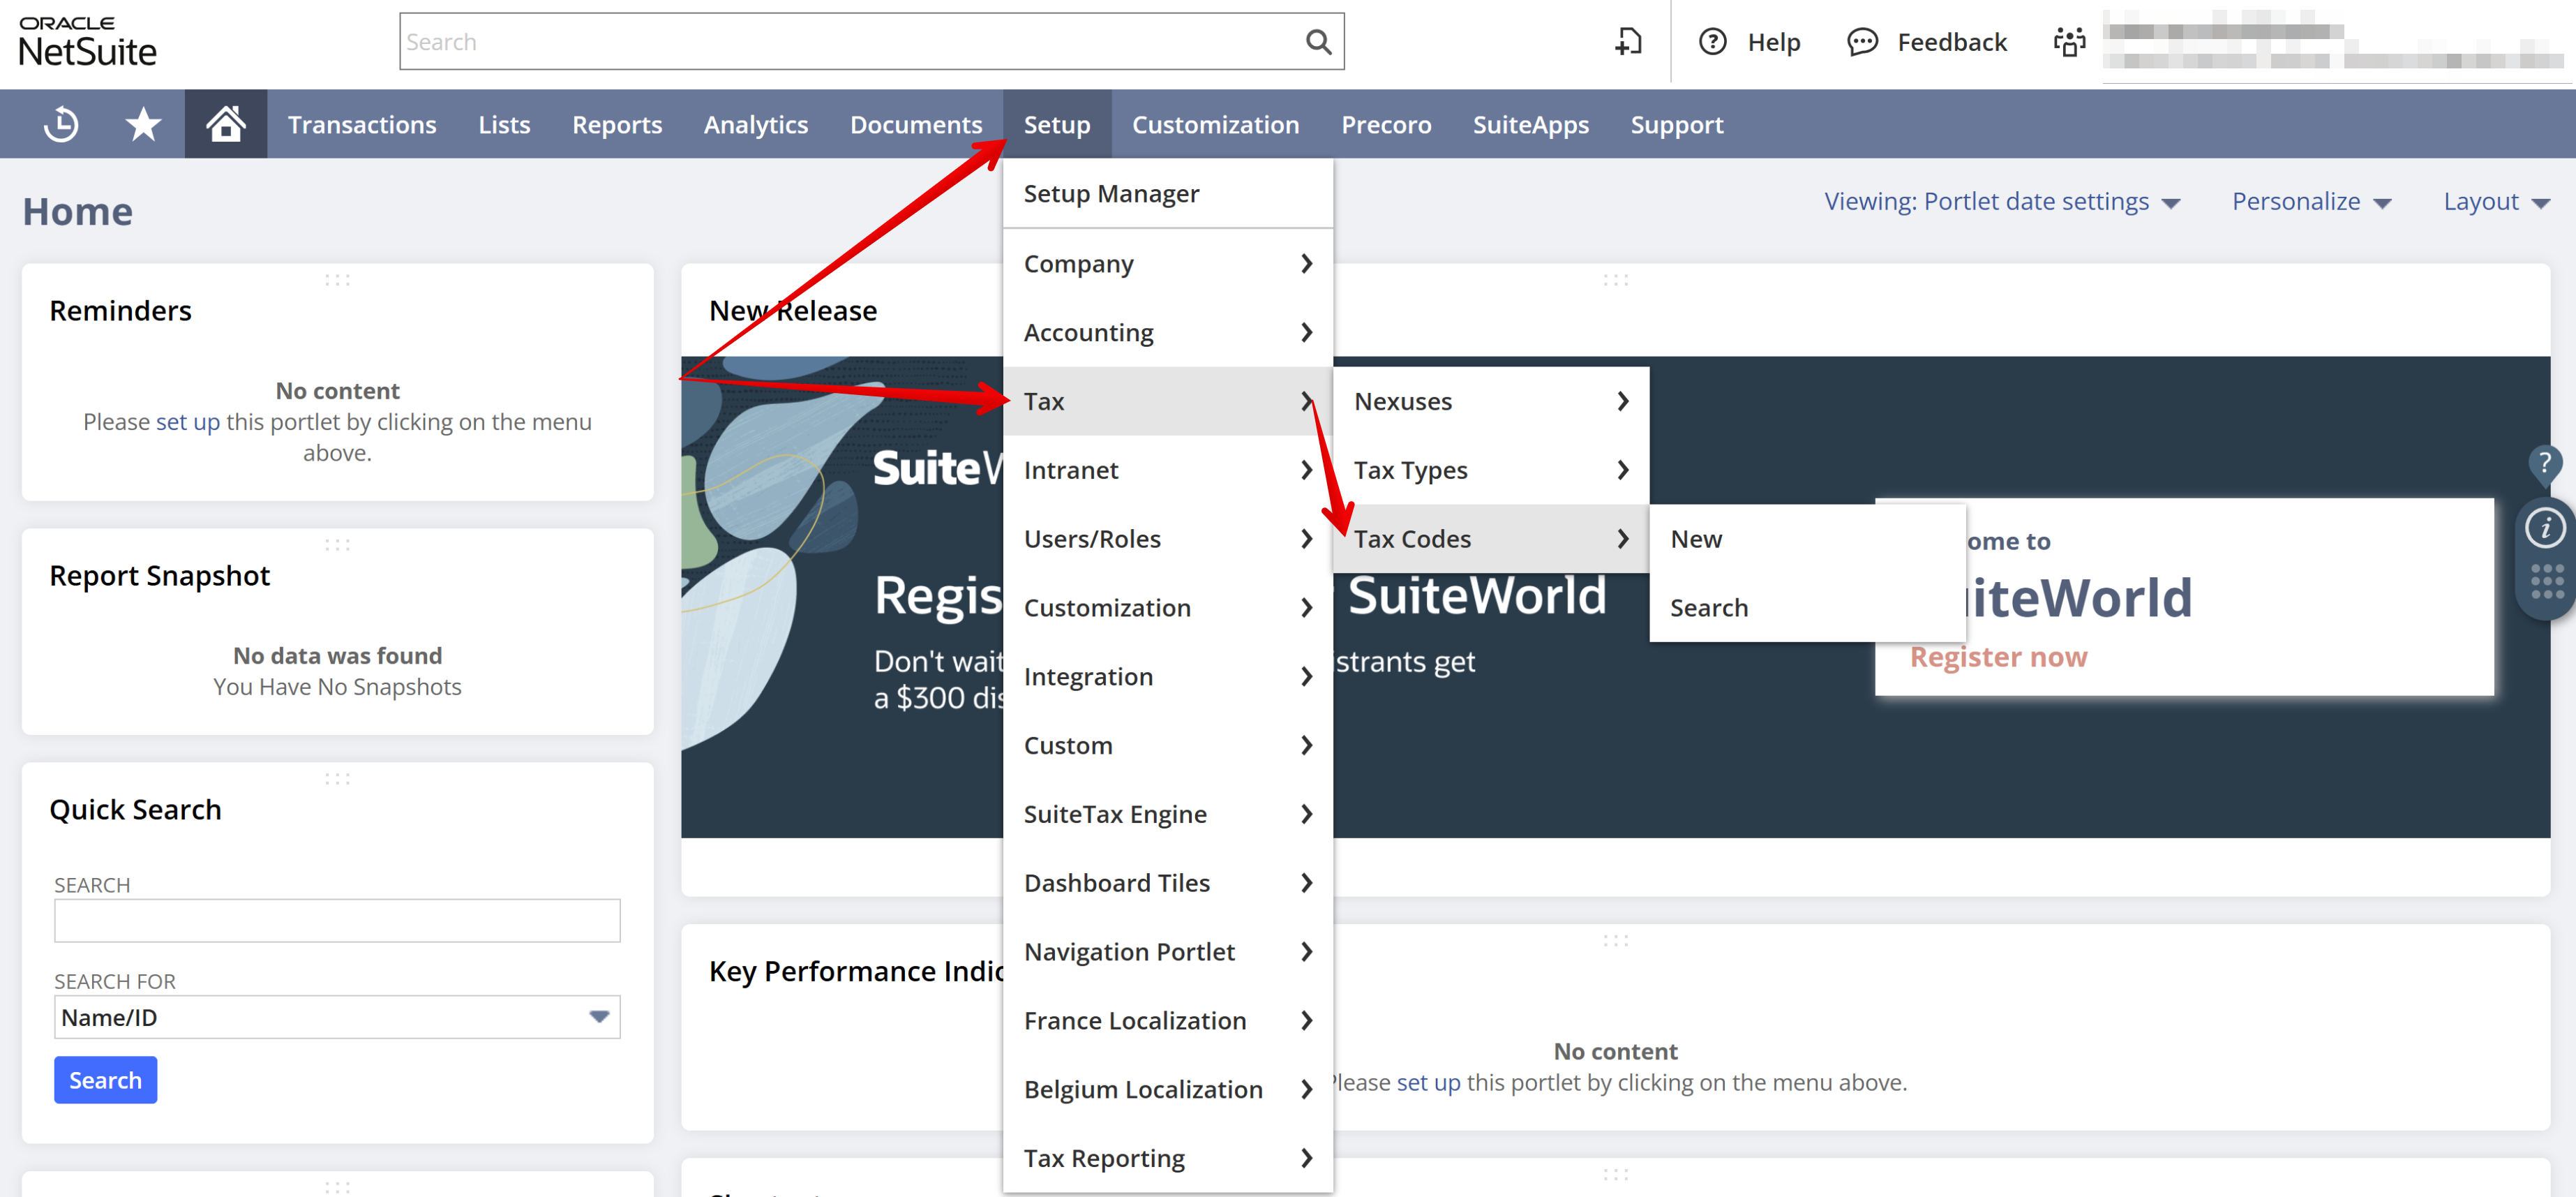The image size is (2576, 1197).
Task: Expand the Accounting submenu
Action: click(x=1167, y=333)
